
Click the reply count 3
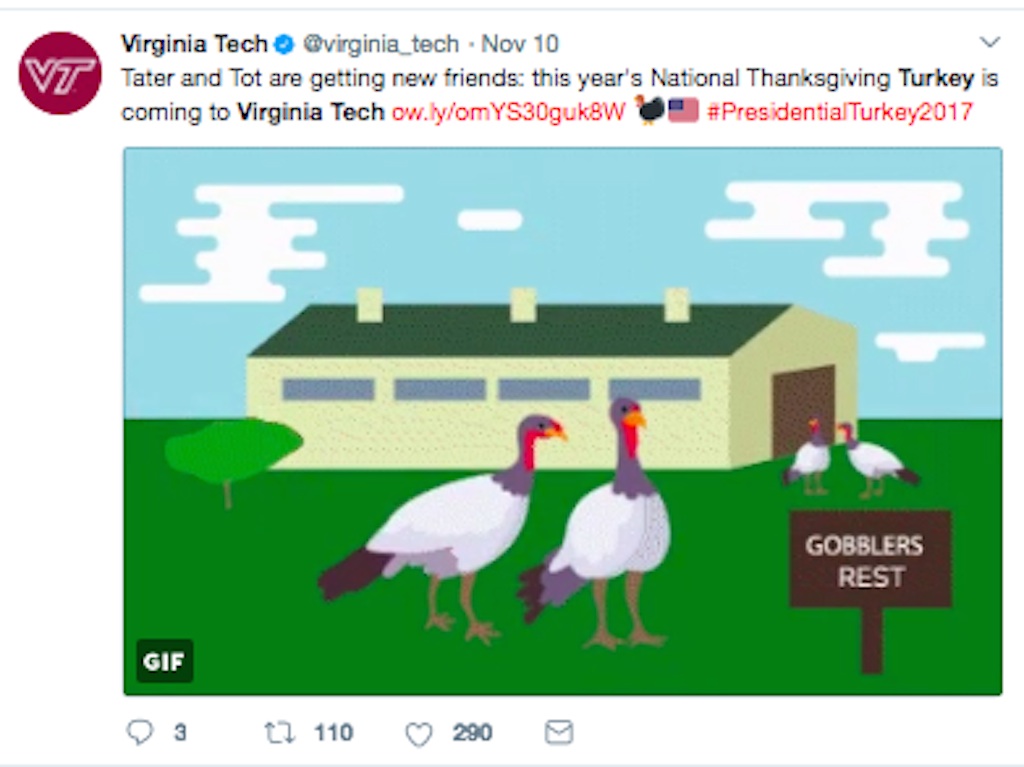pos(180,733)
